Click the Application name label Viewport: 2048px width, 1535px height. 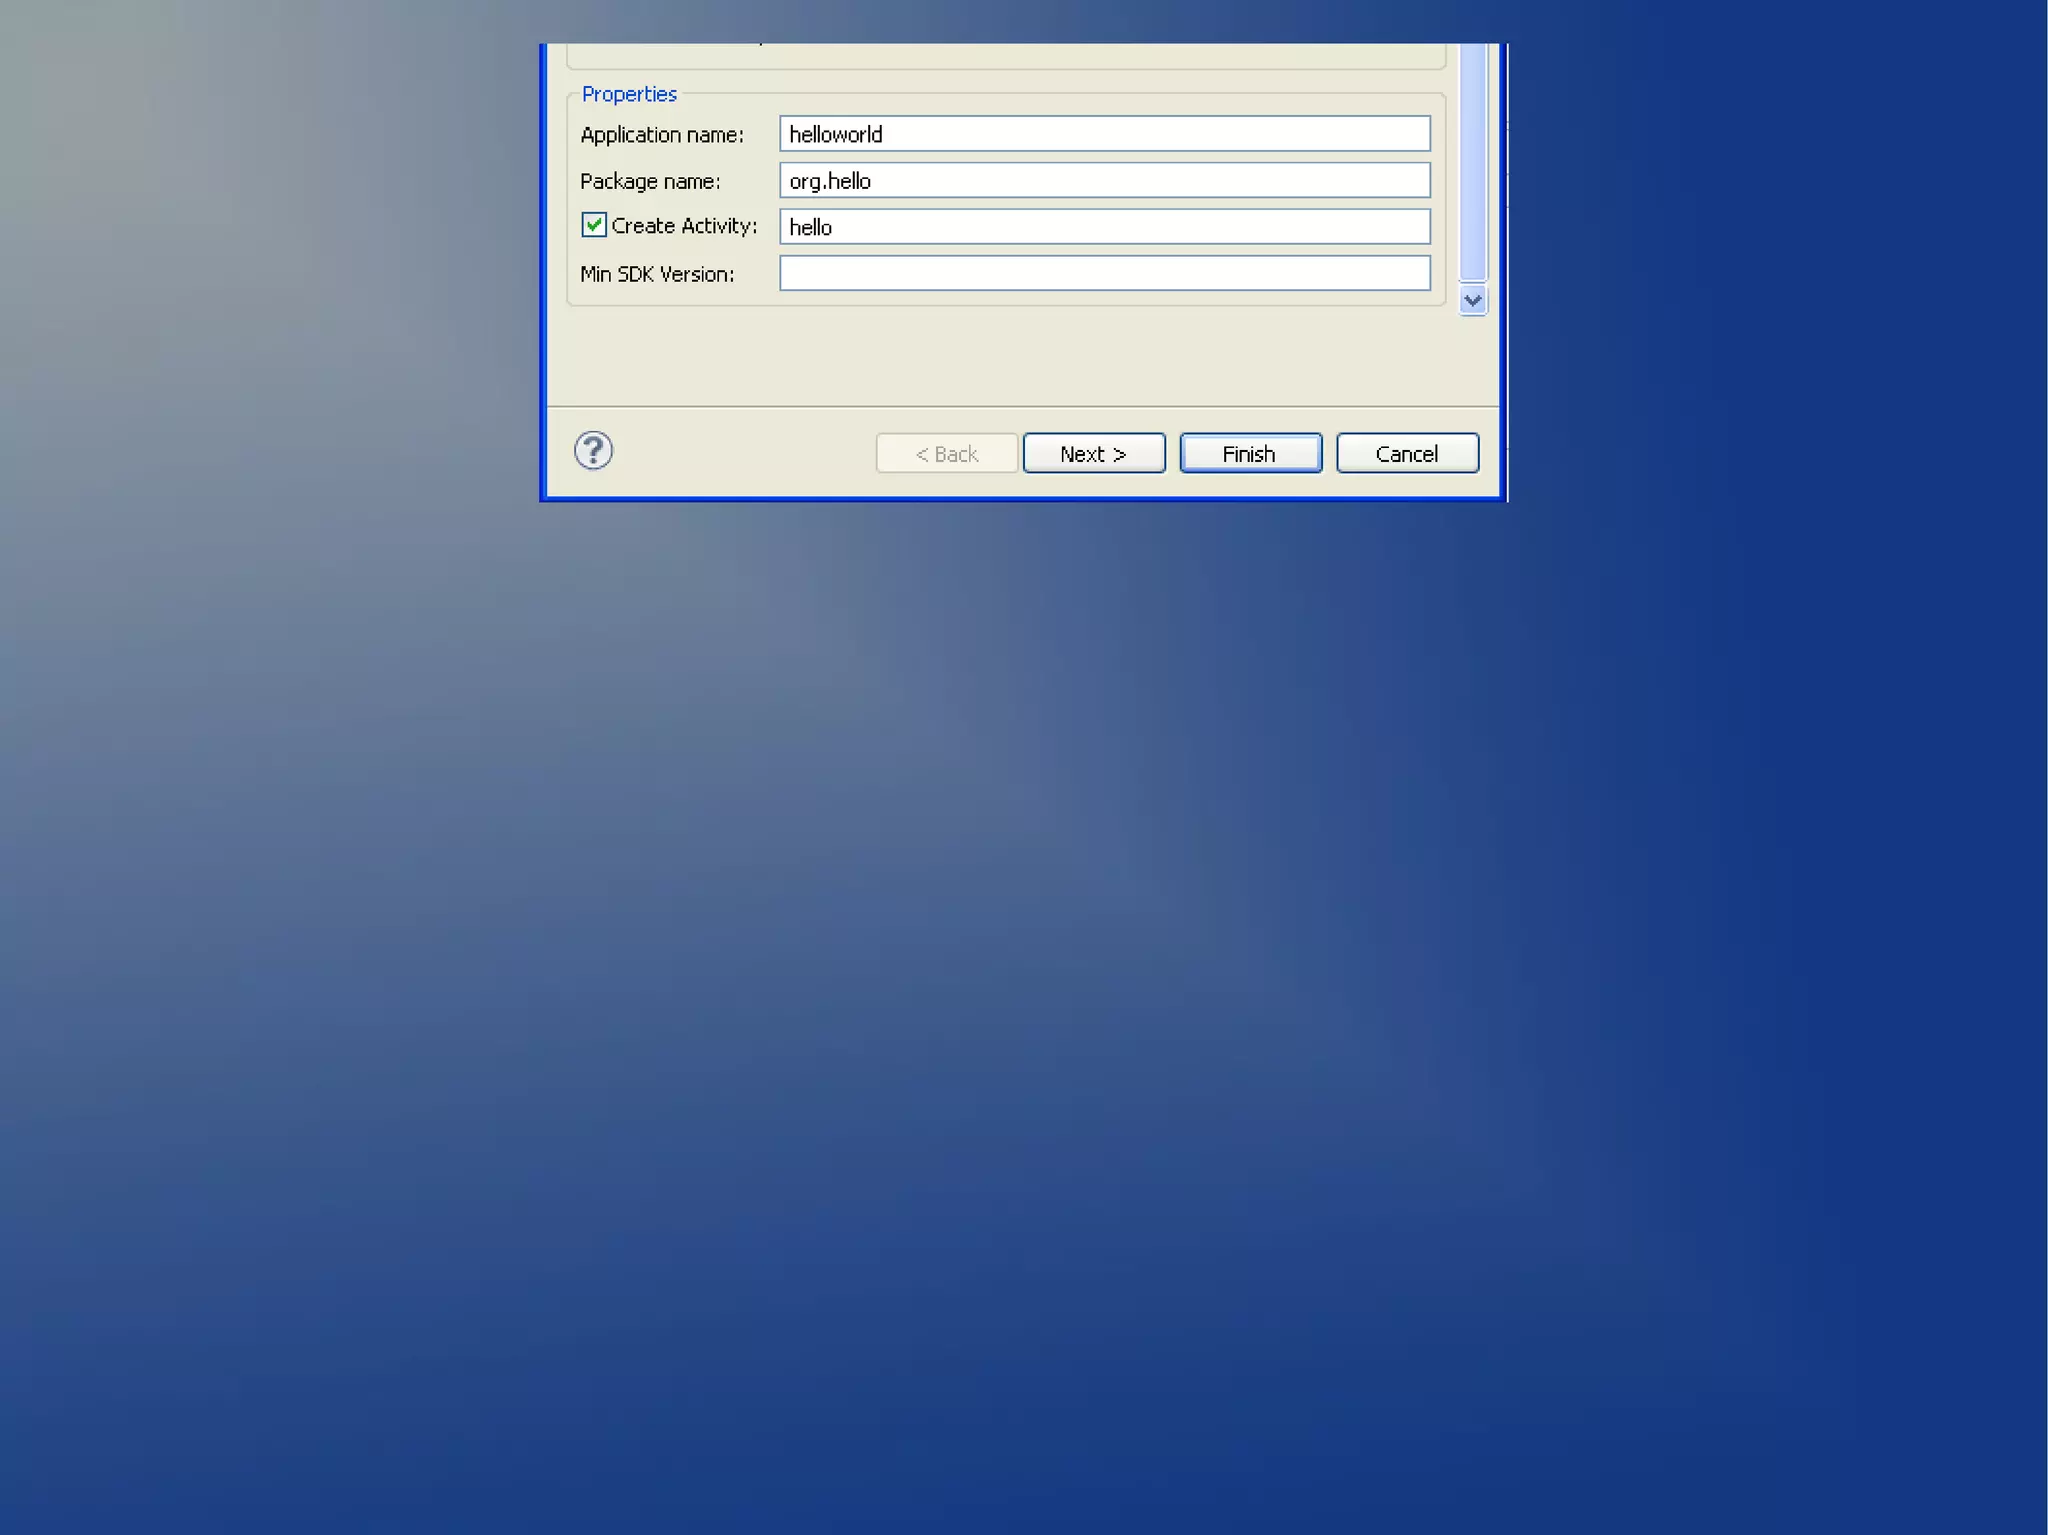(662, 135)
